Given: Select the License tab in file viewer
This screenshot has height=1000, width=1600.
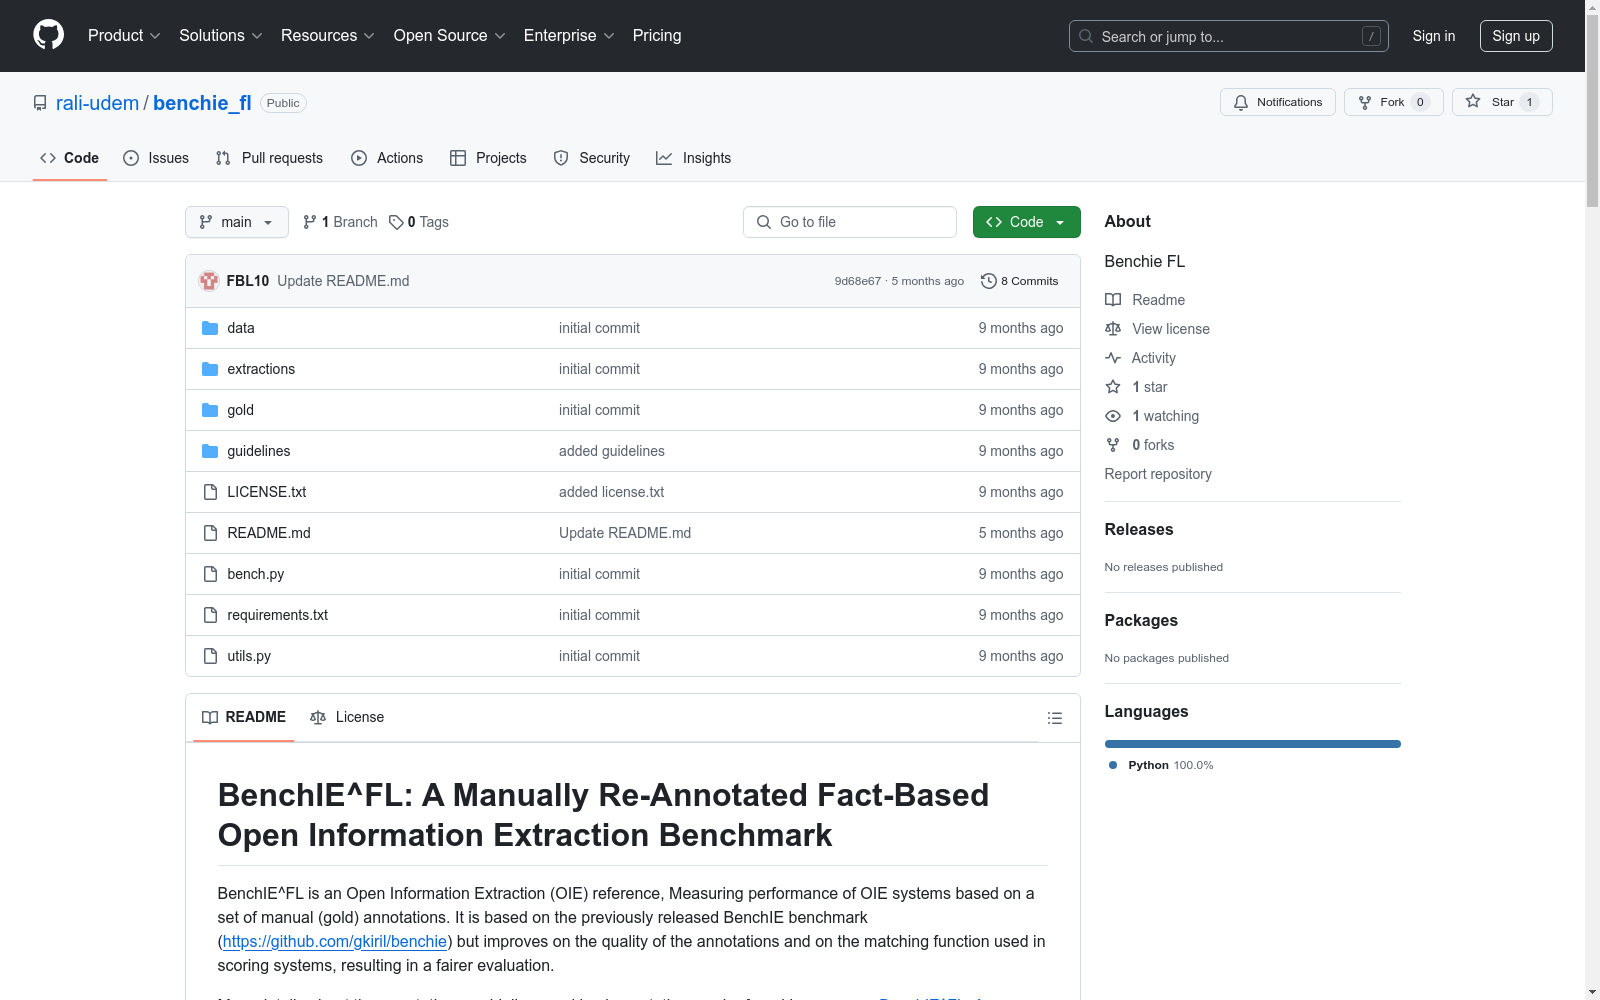Looking at the screenshot, I should point(347,717).
